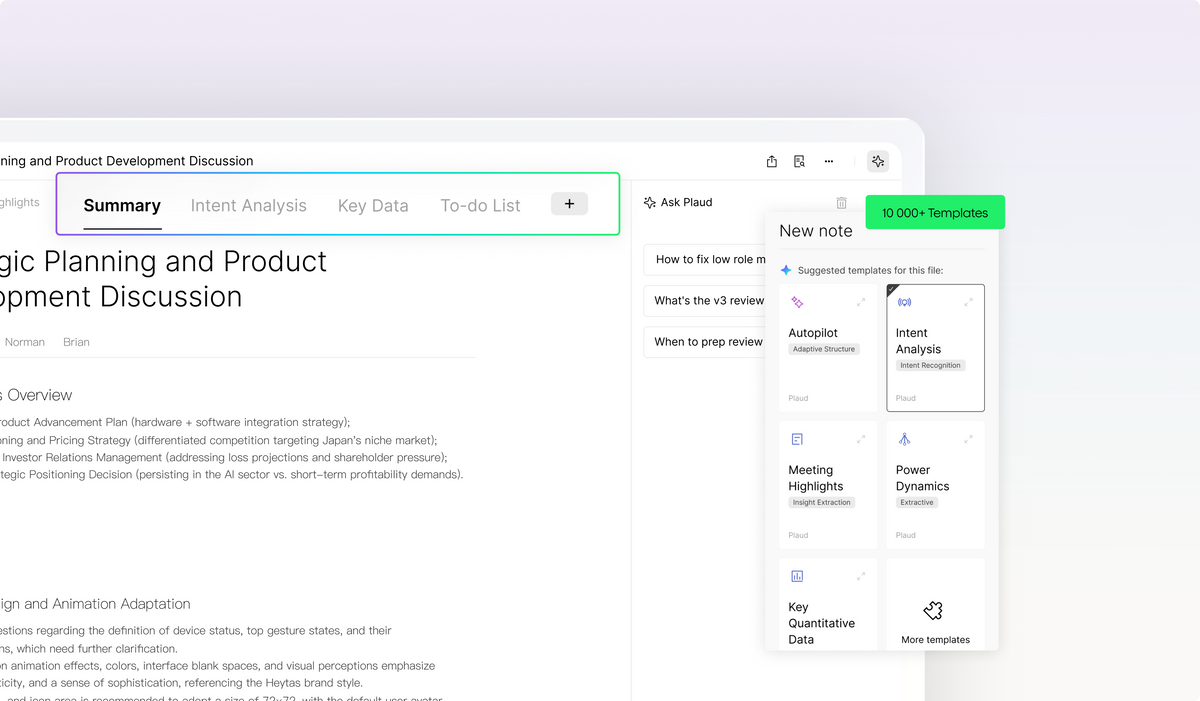
Task: Expand the Power Dynamics template preview
Action: 968,439
